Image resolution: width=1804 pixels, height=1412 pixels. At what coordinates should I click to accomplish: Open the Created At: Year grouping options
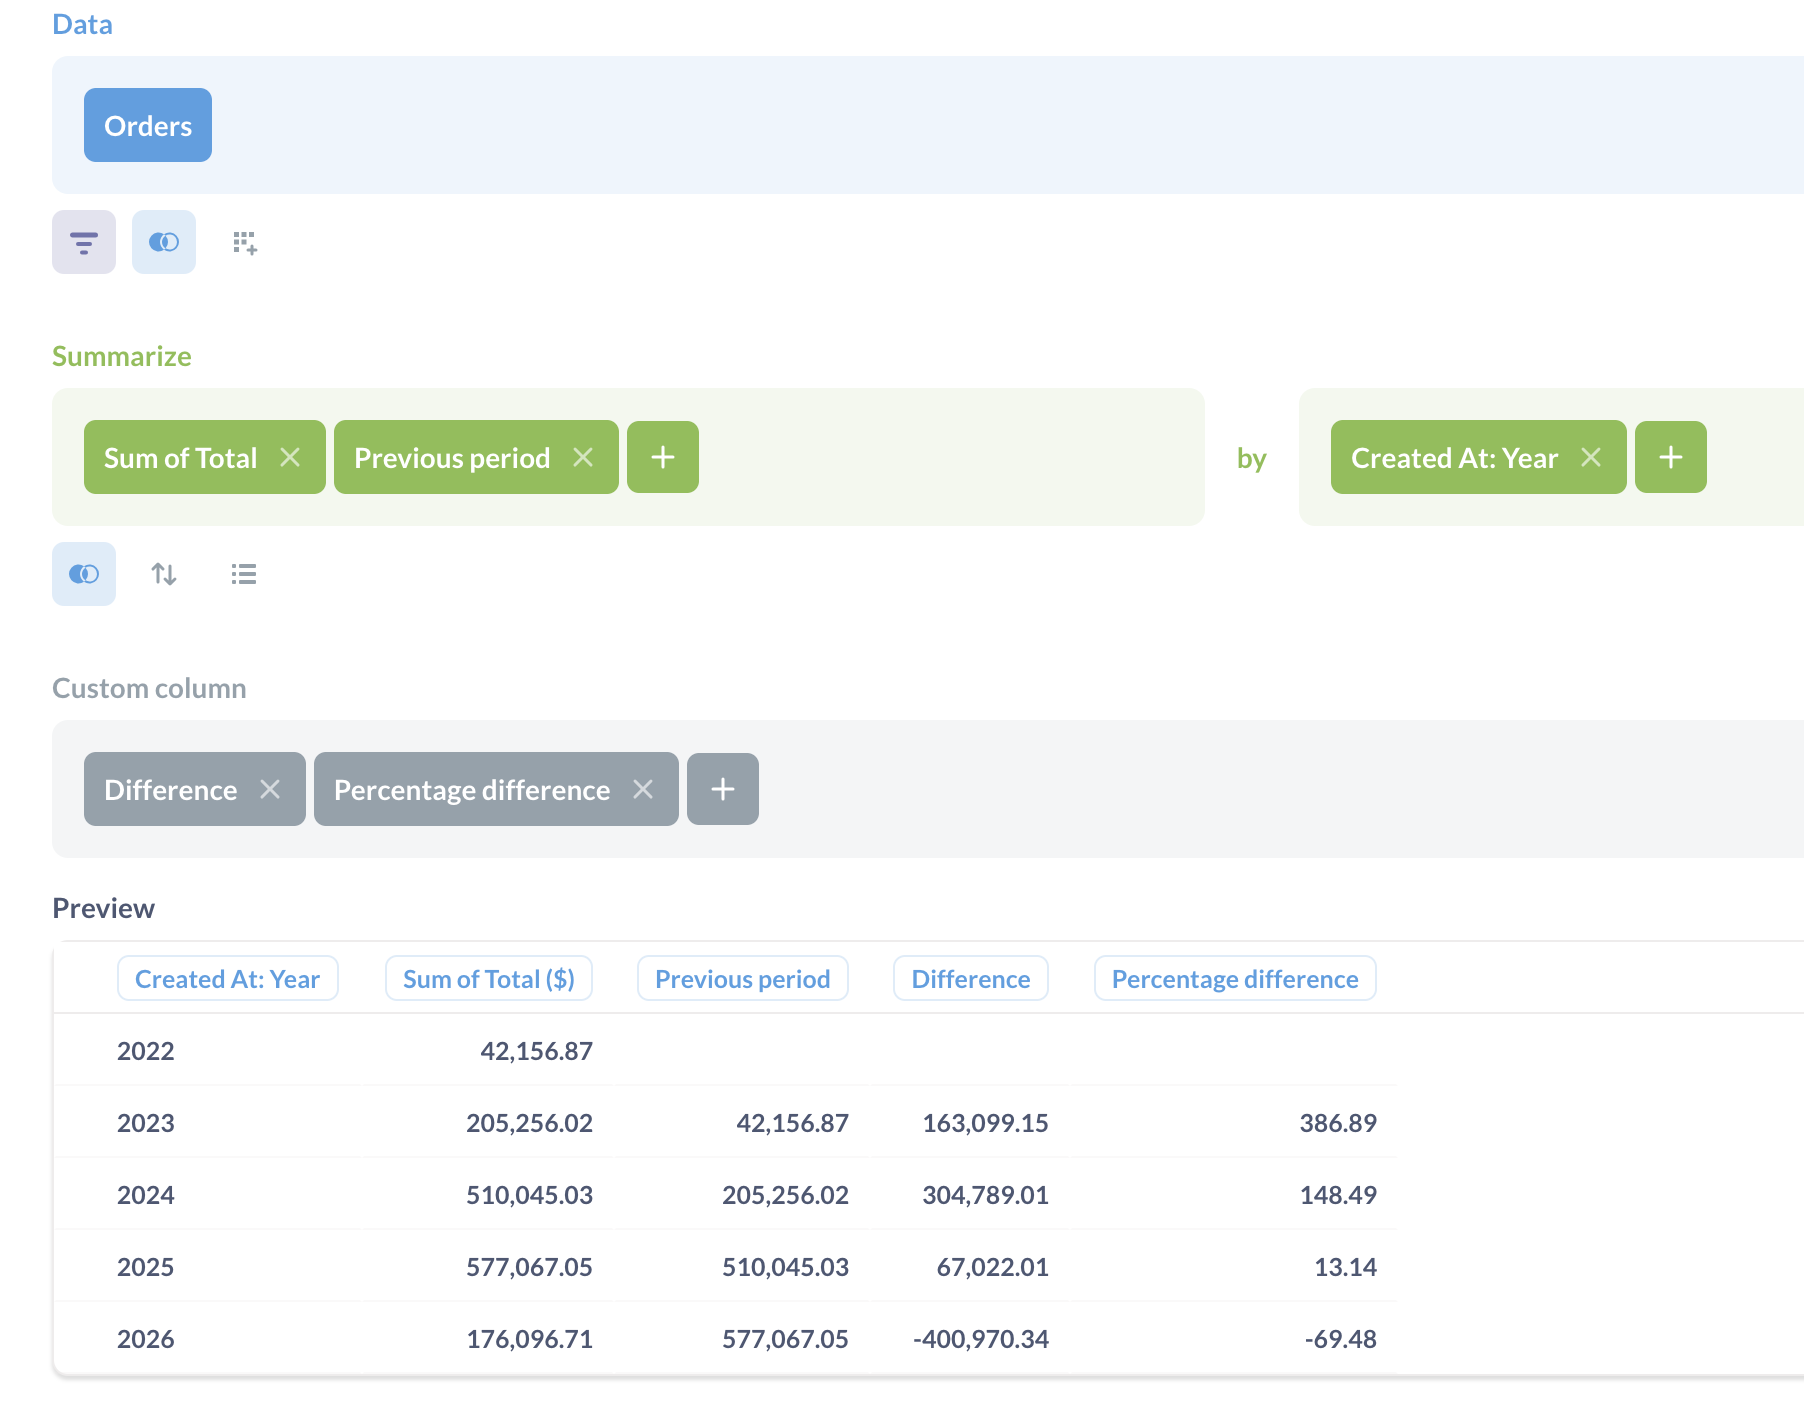click(x=1454, y=457)
